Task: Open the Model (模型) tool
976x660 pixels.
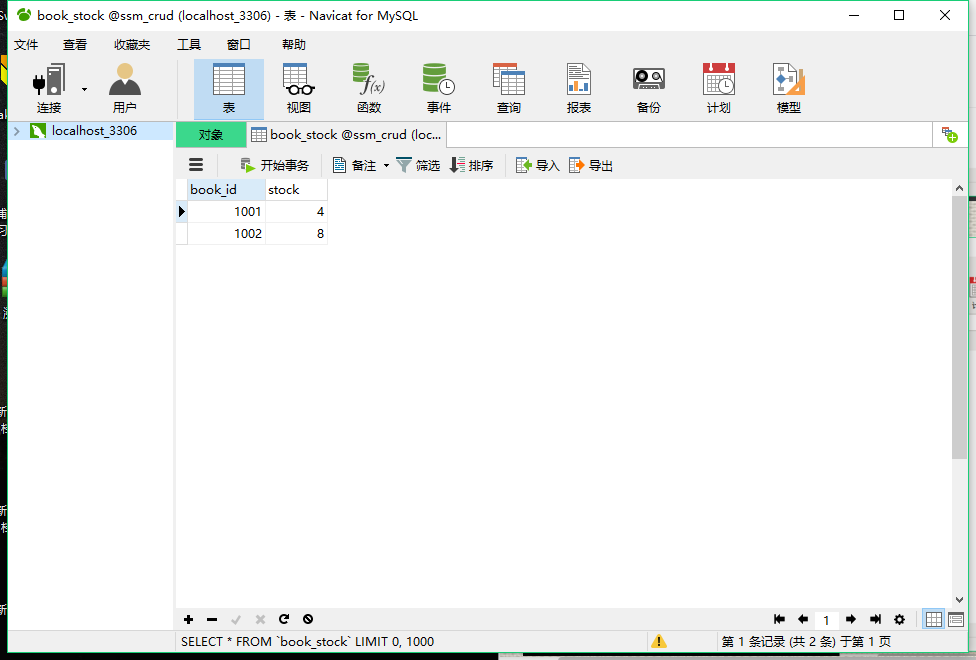Action: pos(788,88)
